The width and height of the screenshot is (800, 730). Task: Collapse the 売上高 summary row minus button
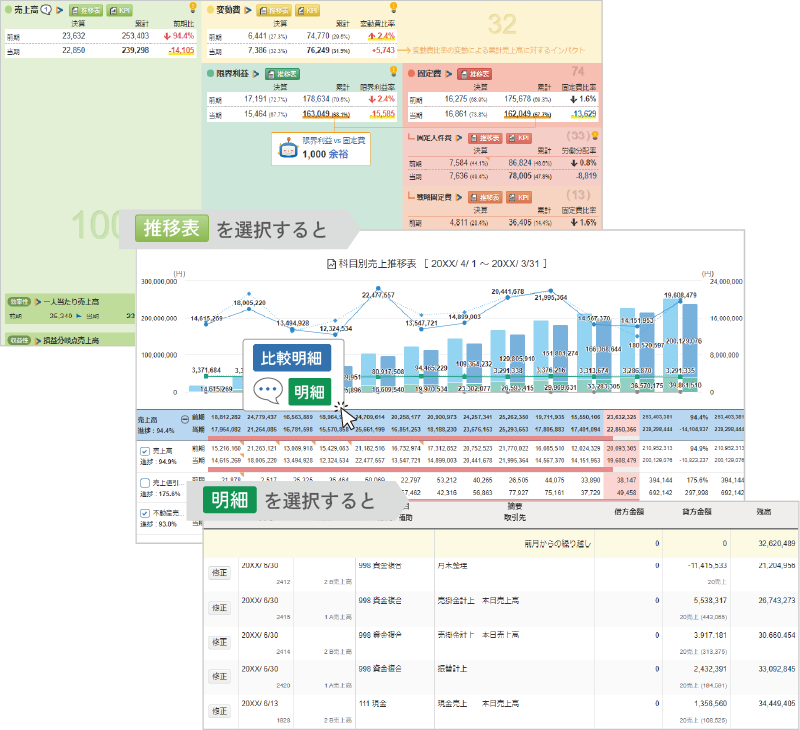(185, 421)
